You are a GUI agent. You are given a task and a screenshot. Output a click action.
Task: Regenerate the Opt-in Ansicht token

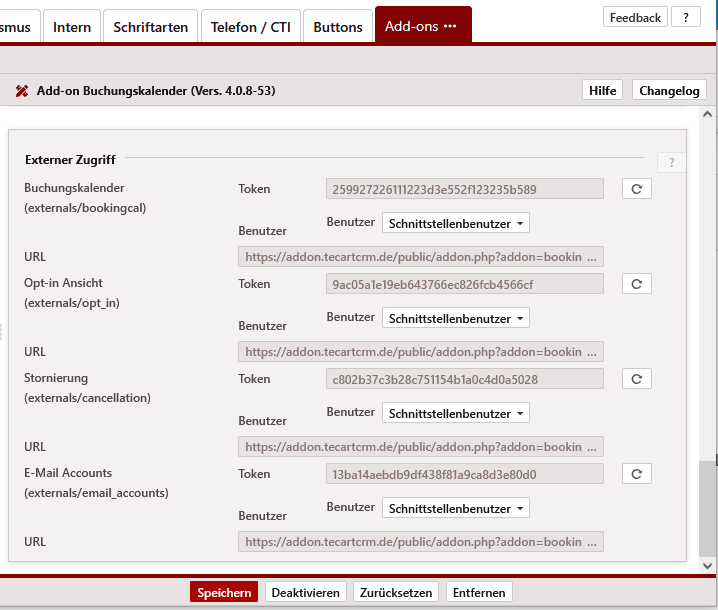636,284
